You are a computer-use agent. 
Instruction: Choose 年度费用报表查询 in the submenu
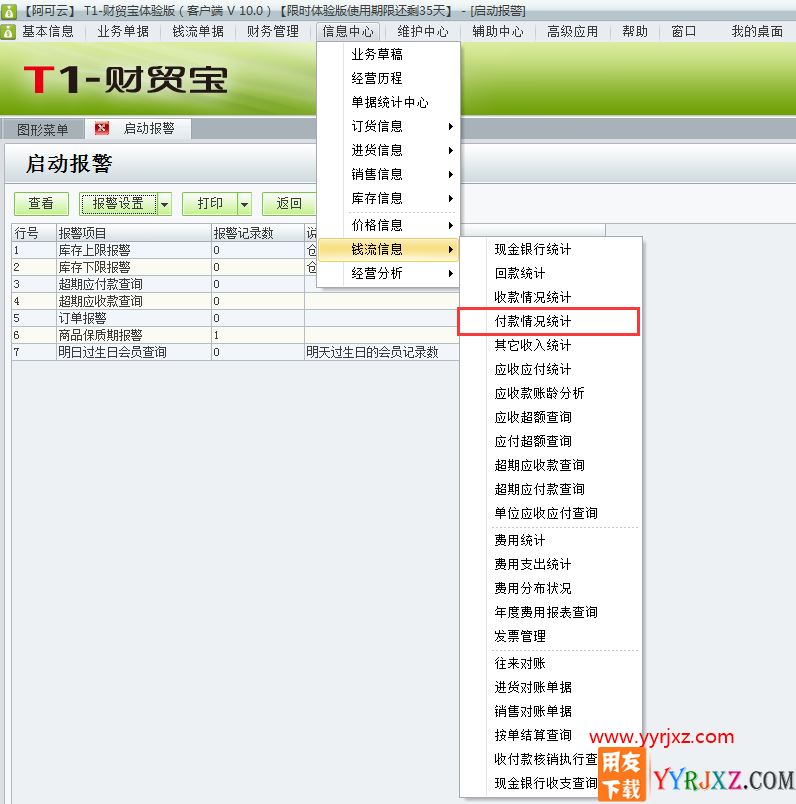click(x=550, y=612)
